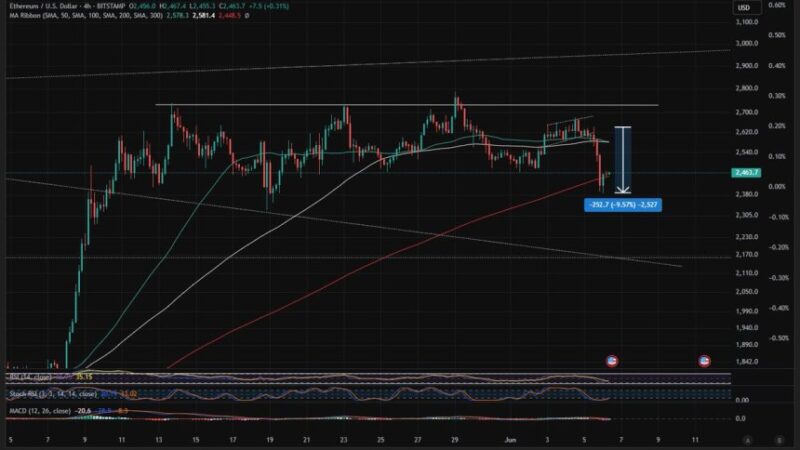This screenshot has height=450, width=800.
Task: Click the 13 date label on the time axis
Action: [x=159, y=440]
